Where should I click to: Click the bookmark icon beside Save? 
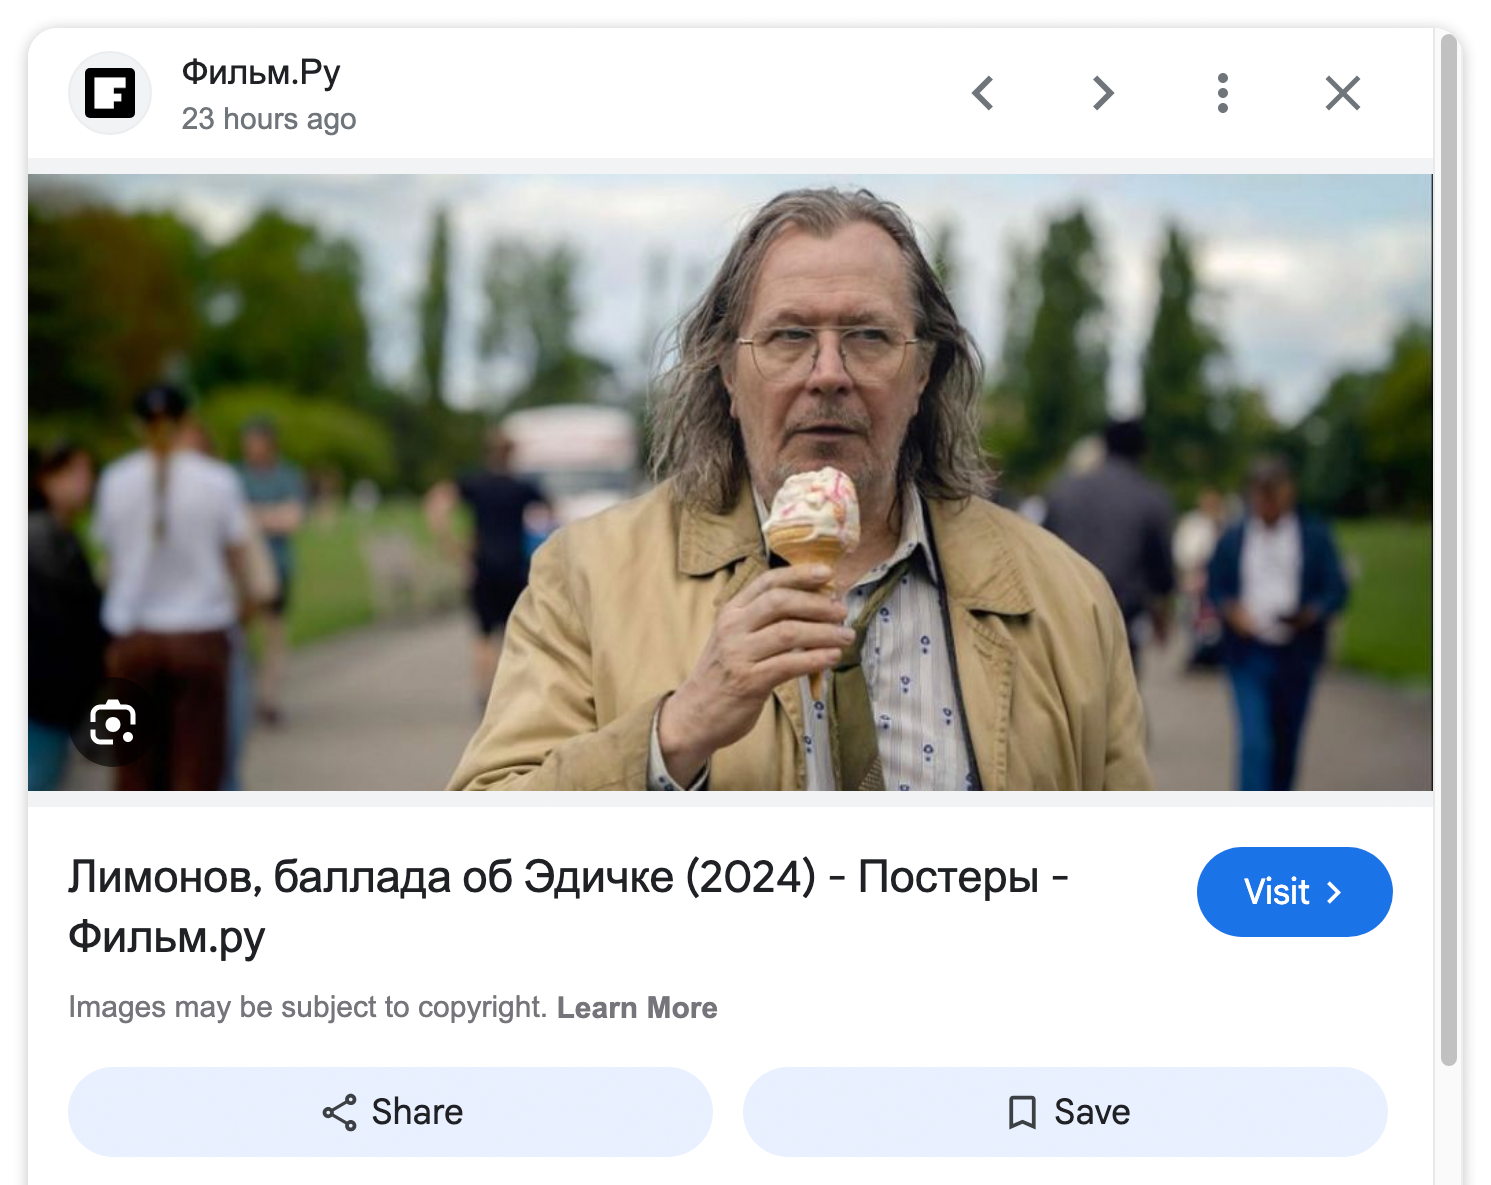[x=1022, y=1112]
